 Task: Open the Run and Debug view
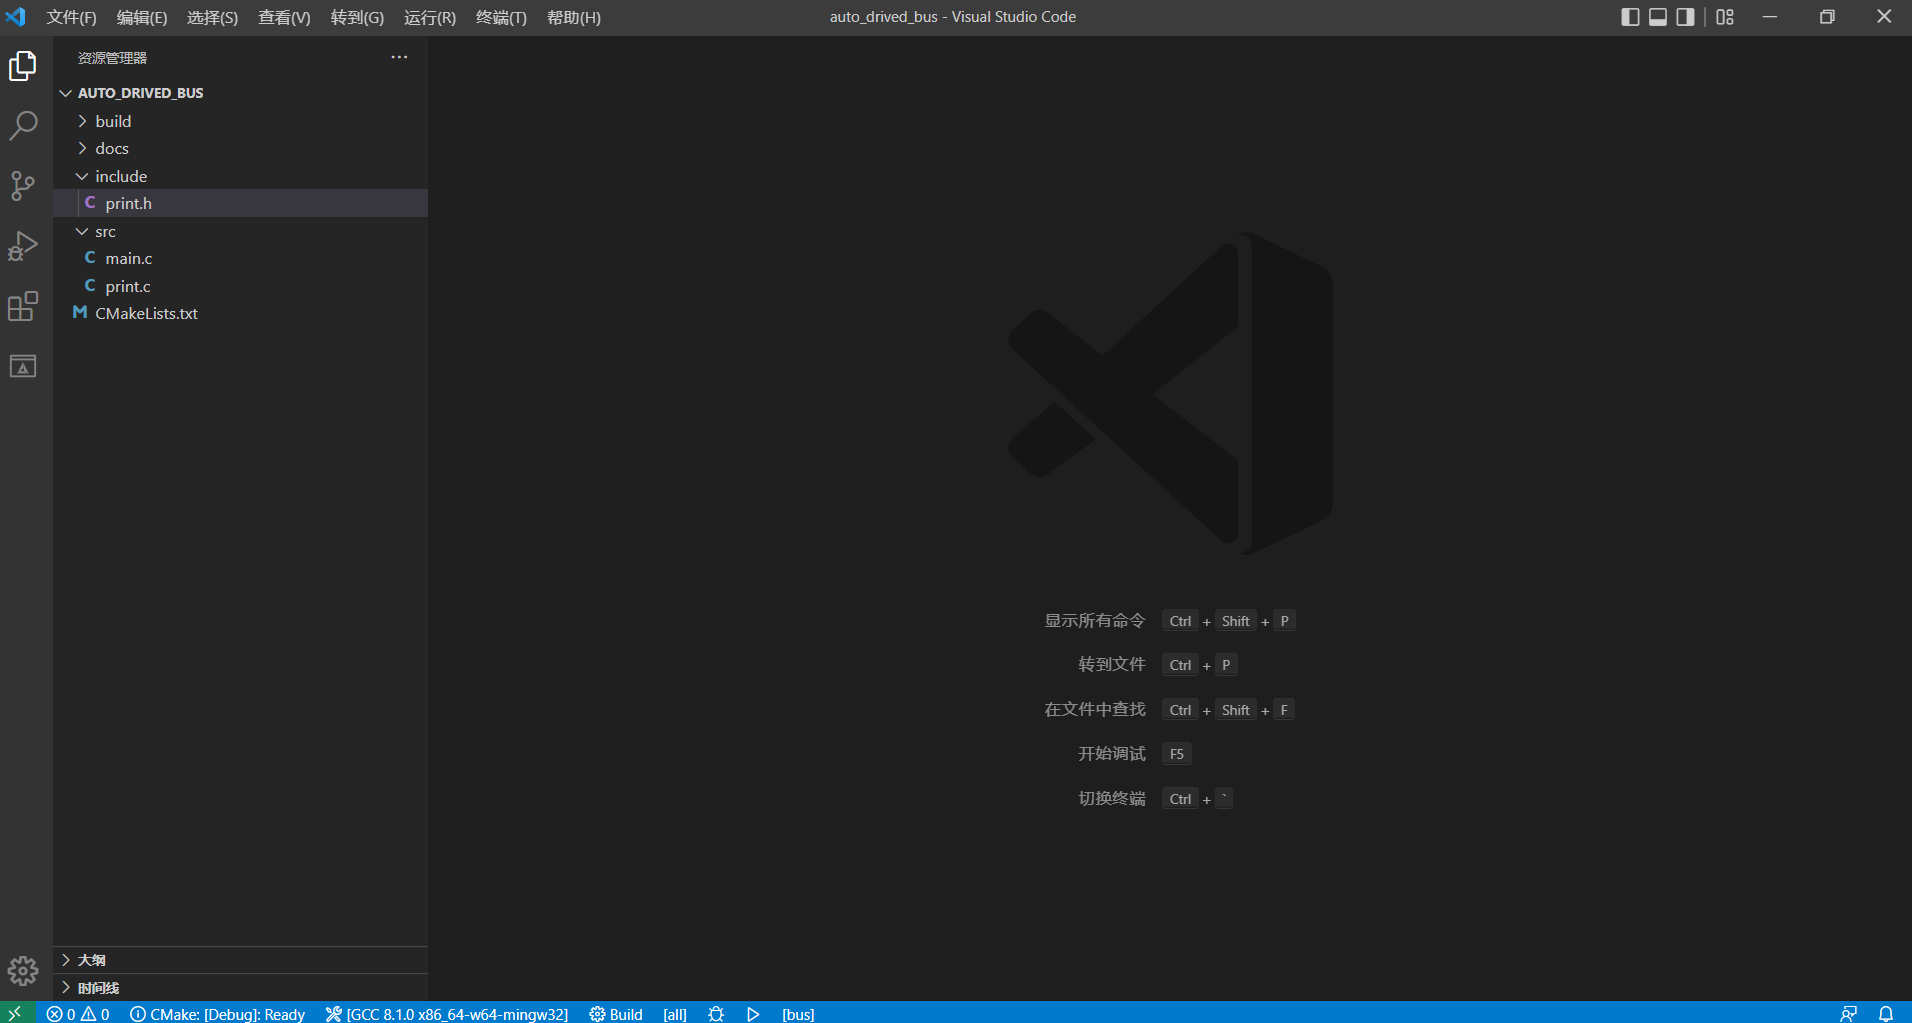pyautogui.click(x=23, y=246)
